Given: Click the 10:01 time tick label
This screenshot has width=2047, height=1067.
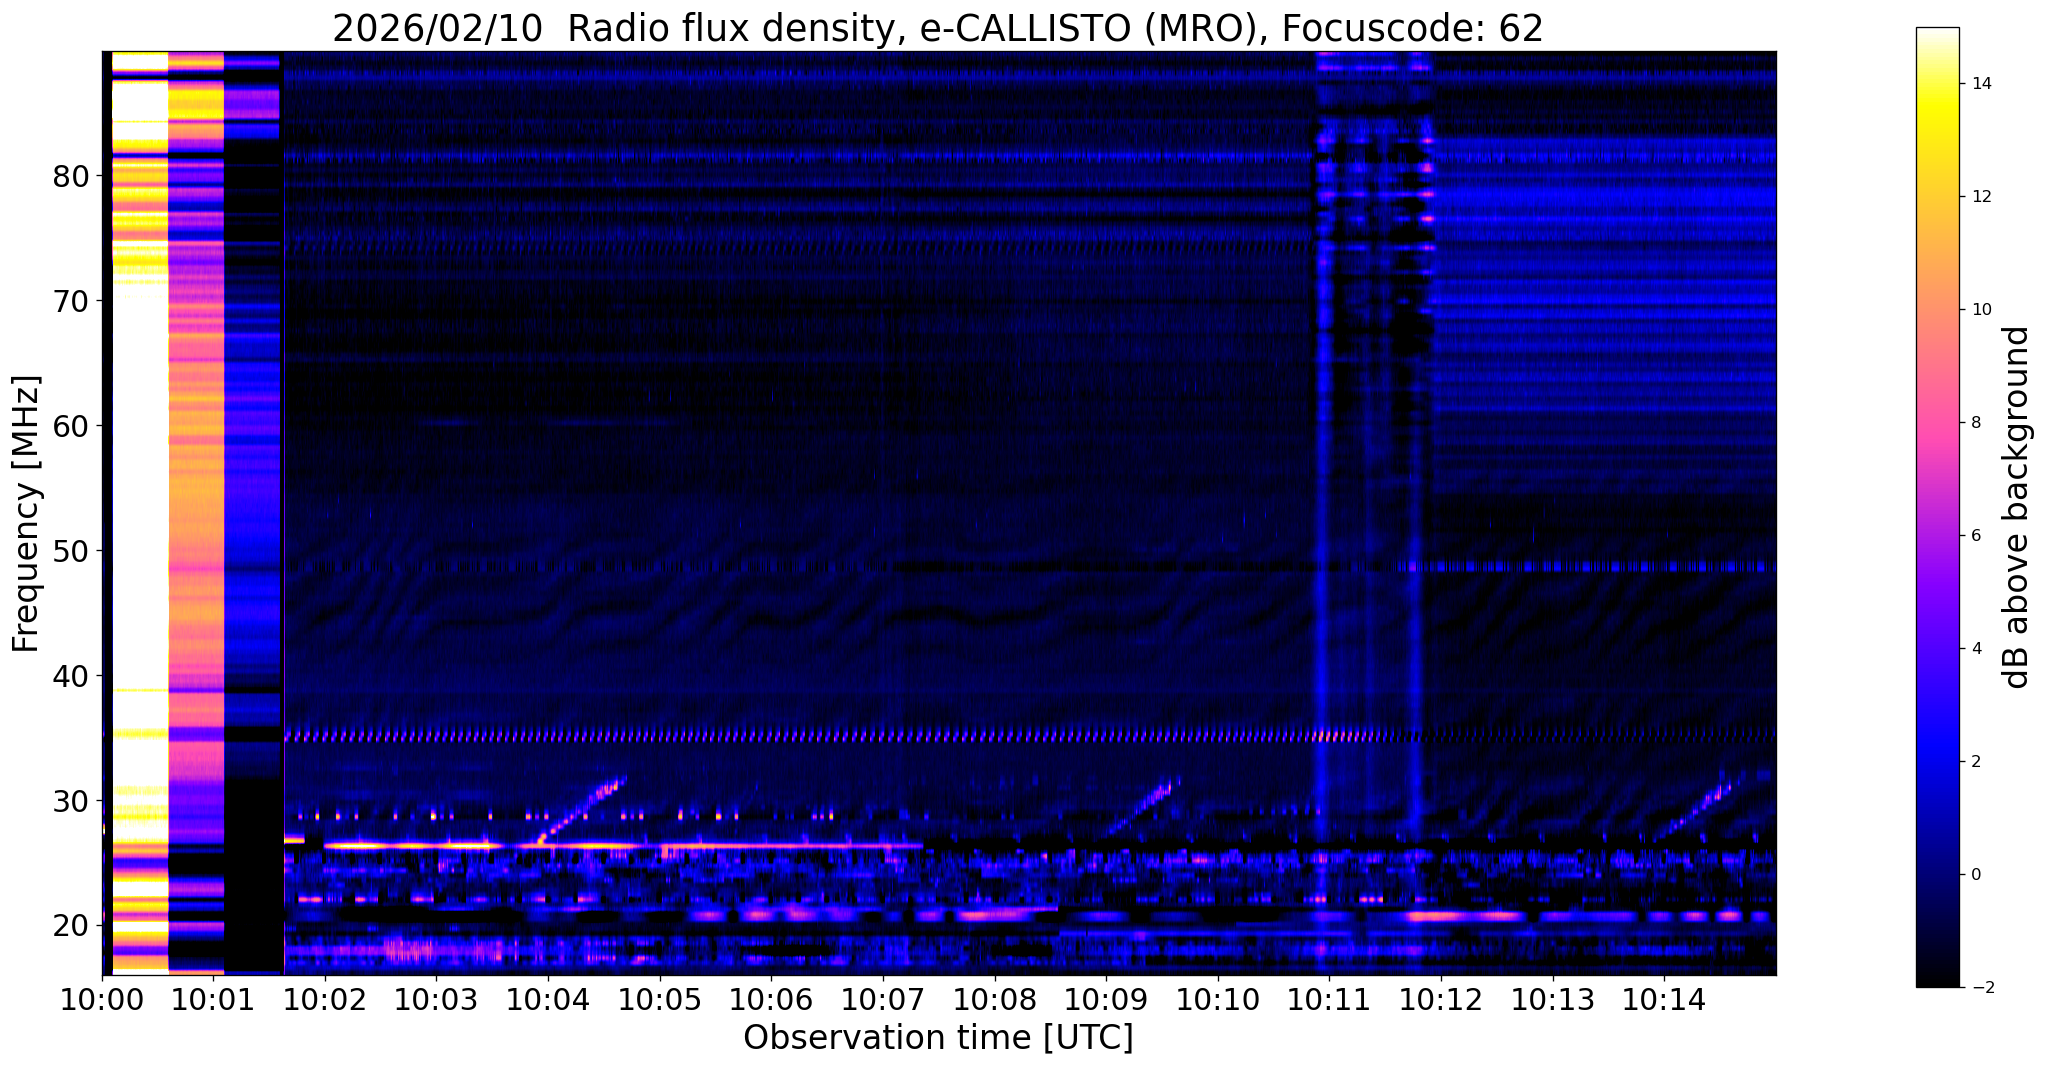Looking at the screenshot, I should pyautogui.click(x=213, y=999).
